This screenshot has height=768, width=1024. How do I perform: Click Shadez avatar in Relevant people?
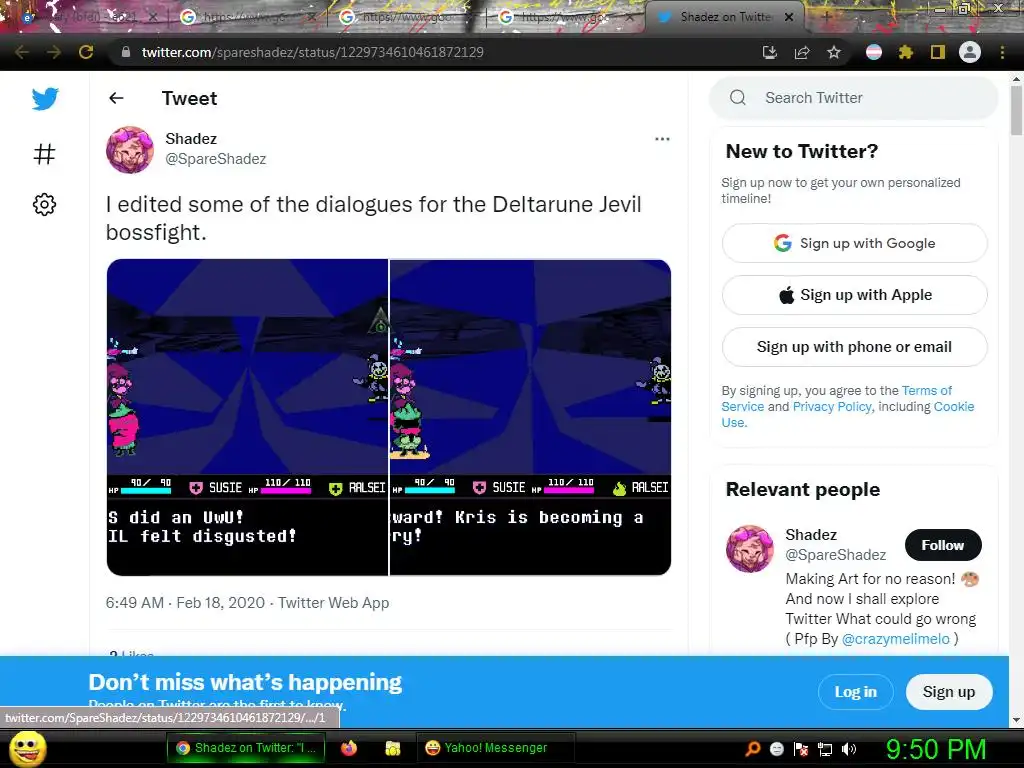750,549
